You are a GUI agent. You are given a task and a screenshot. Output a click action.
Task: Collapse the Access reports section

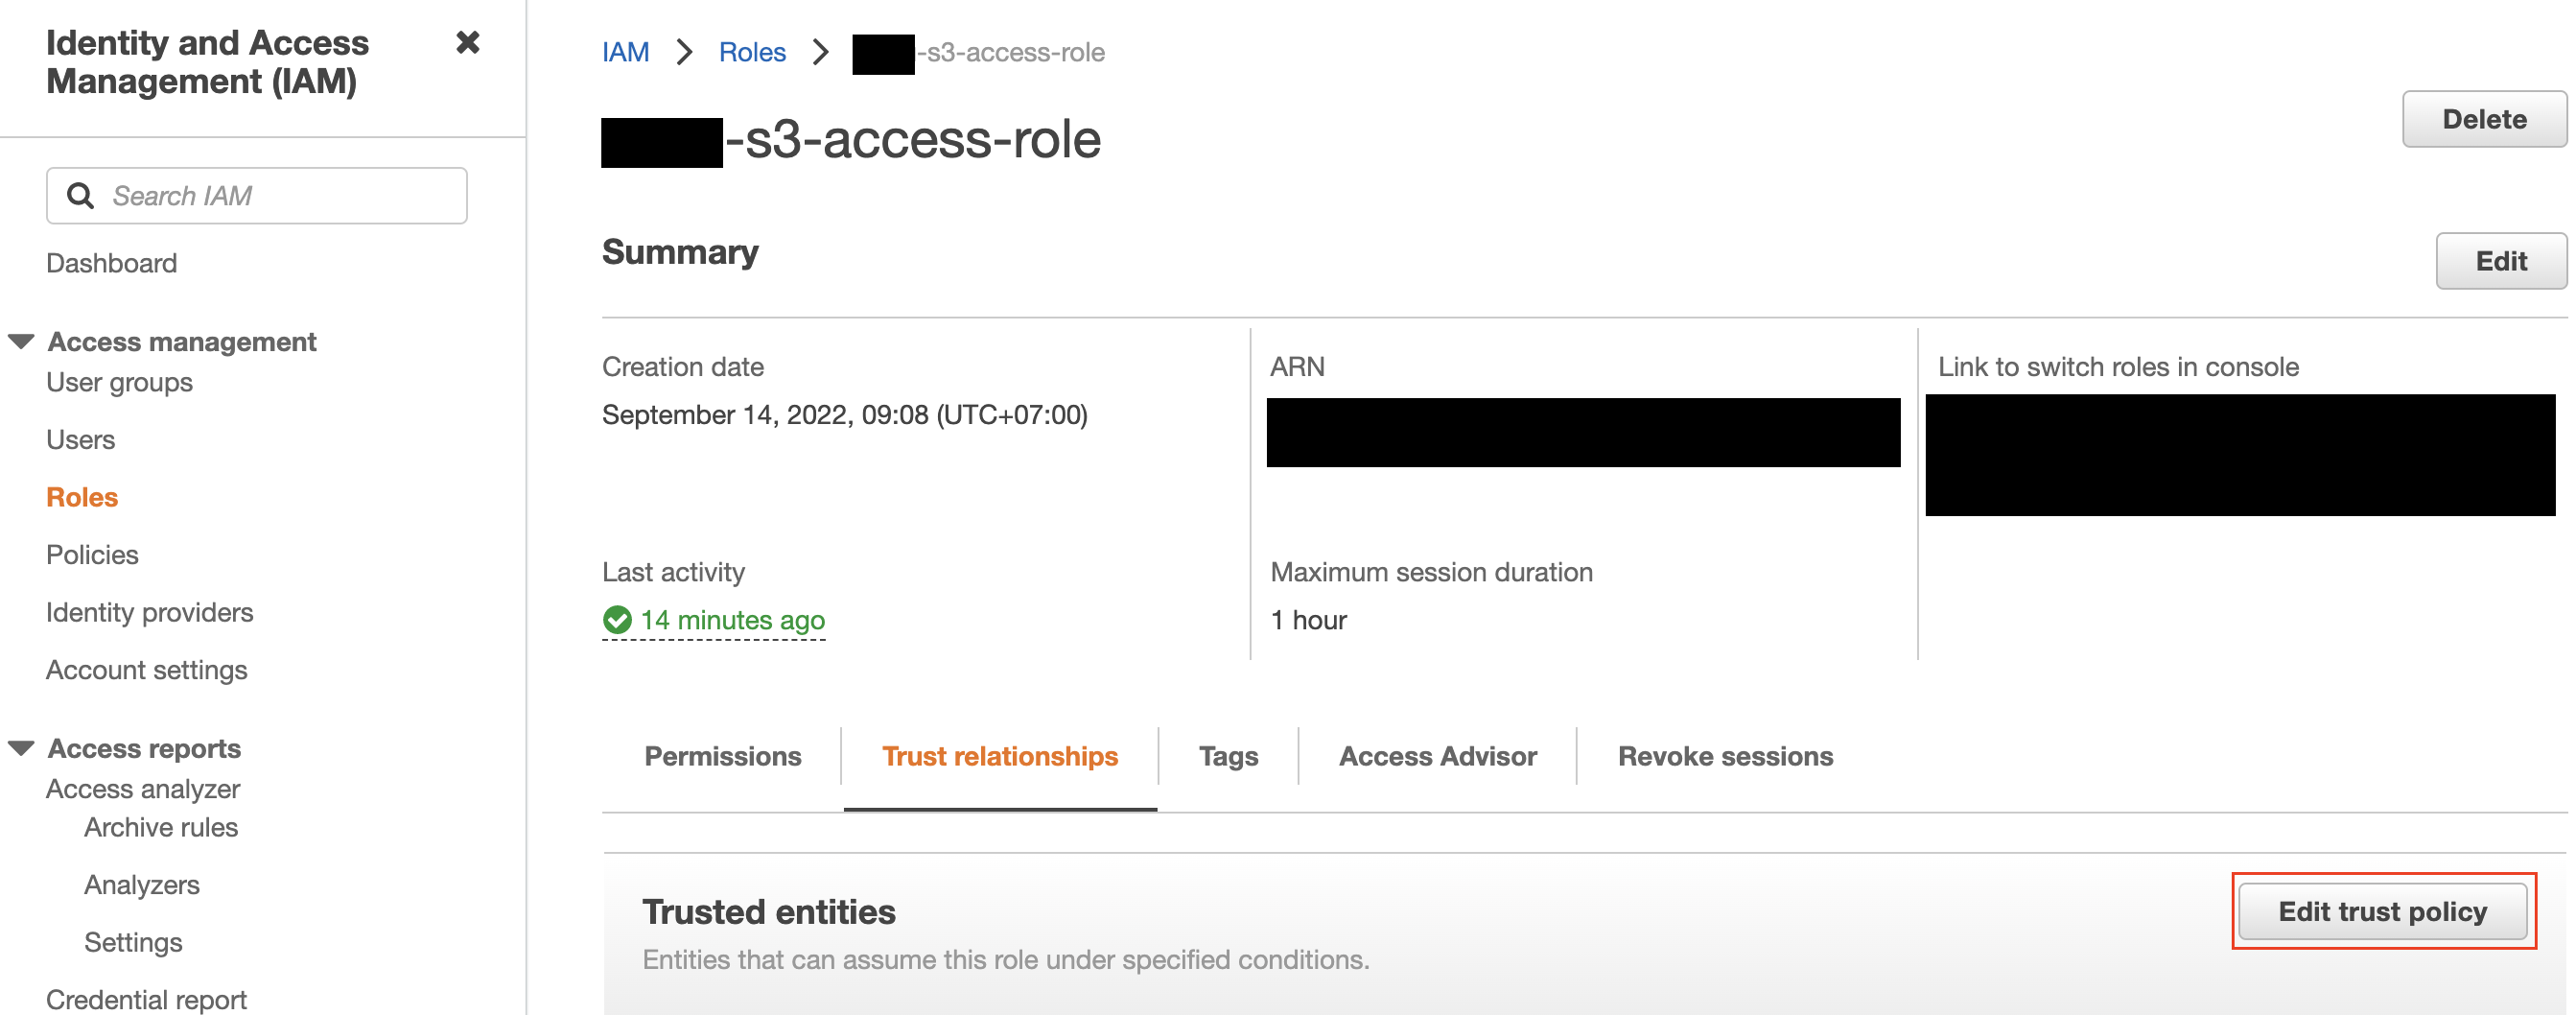click(x=21, y=748)
